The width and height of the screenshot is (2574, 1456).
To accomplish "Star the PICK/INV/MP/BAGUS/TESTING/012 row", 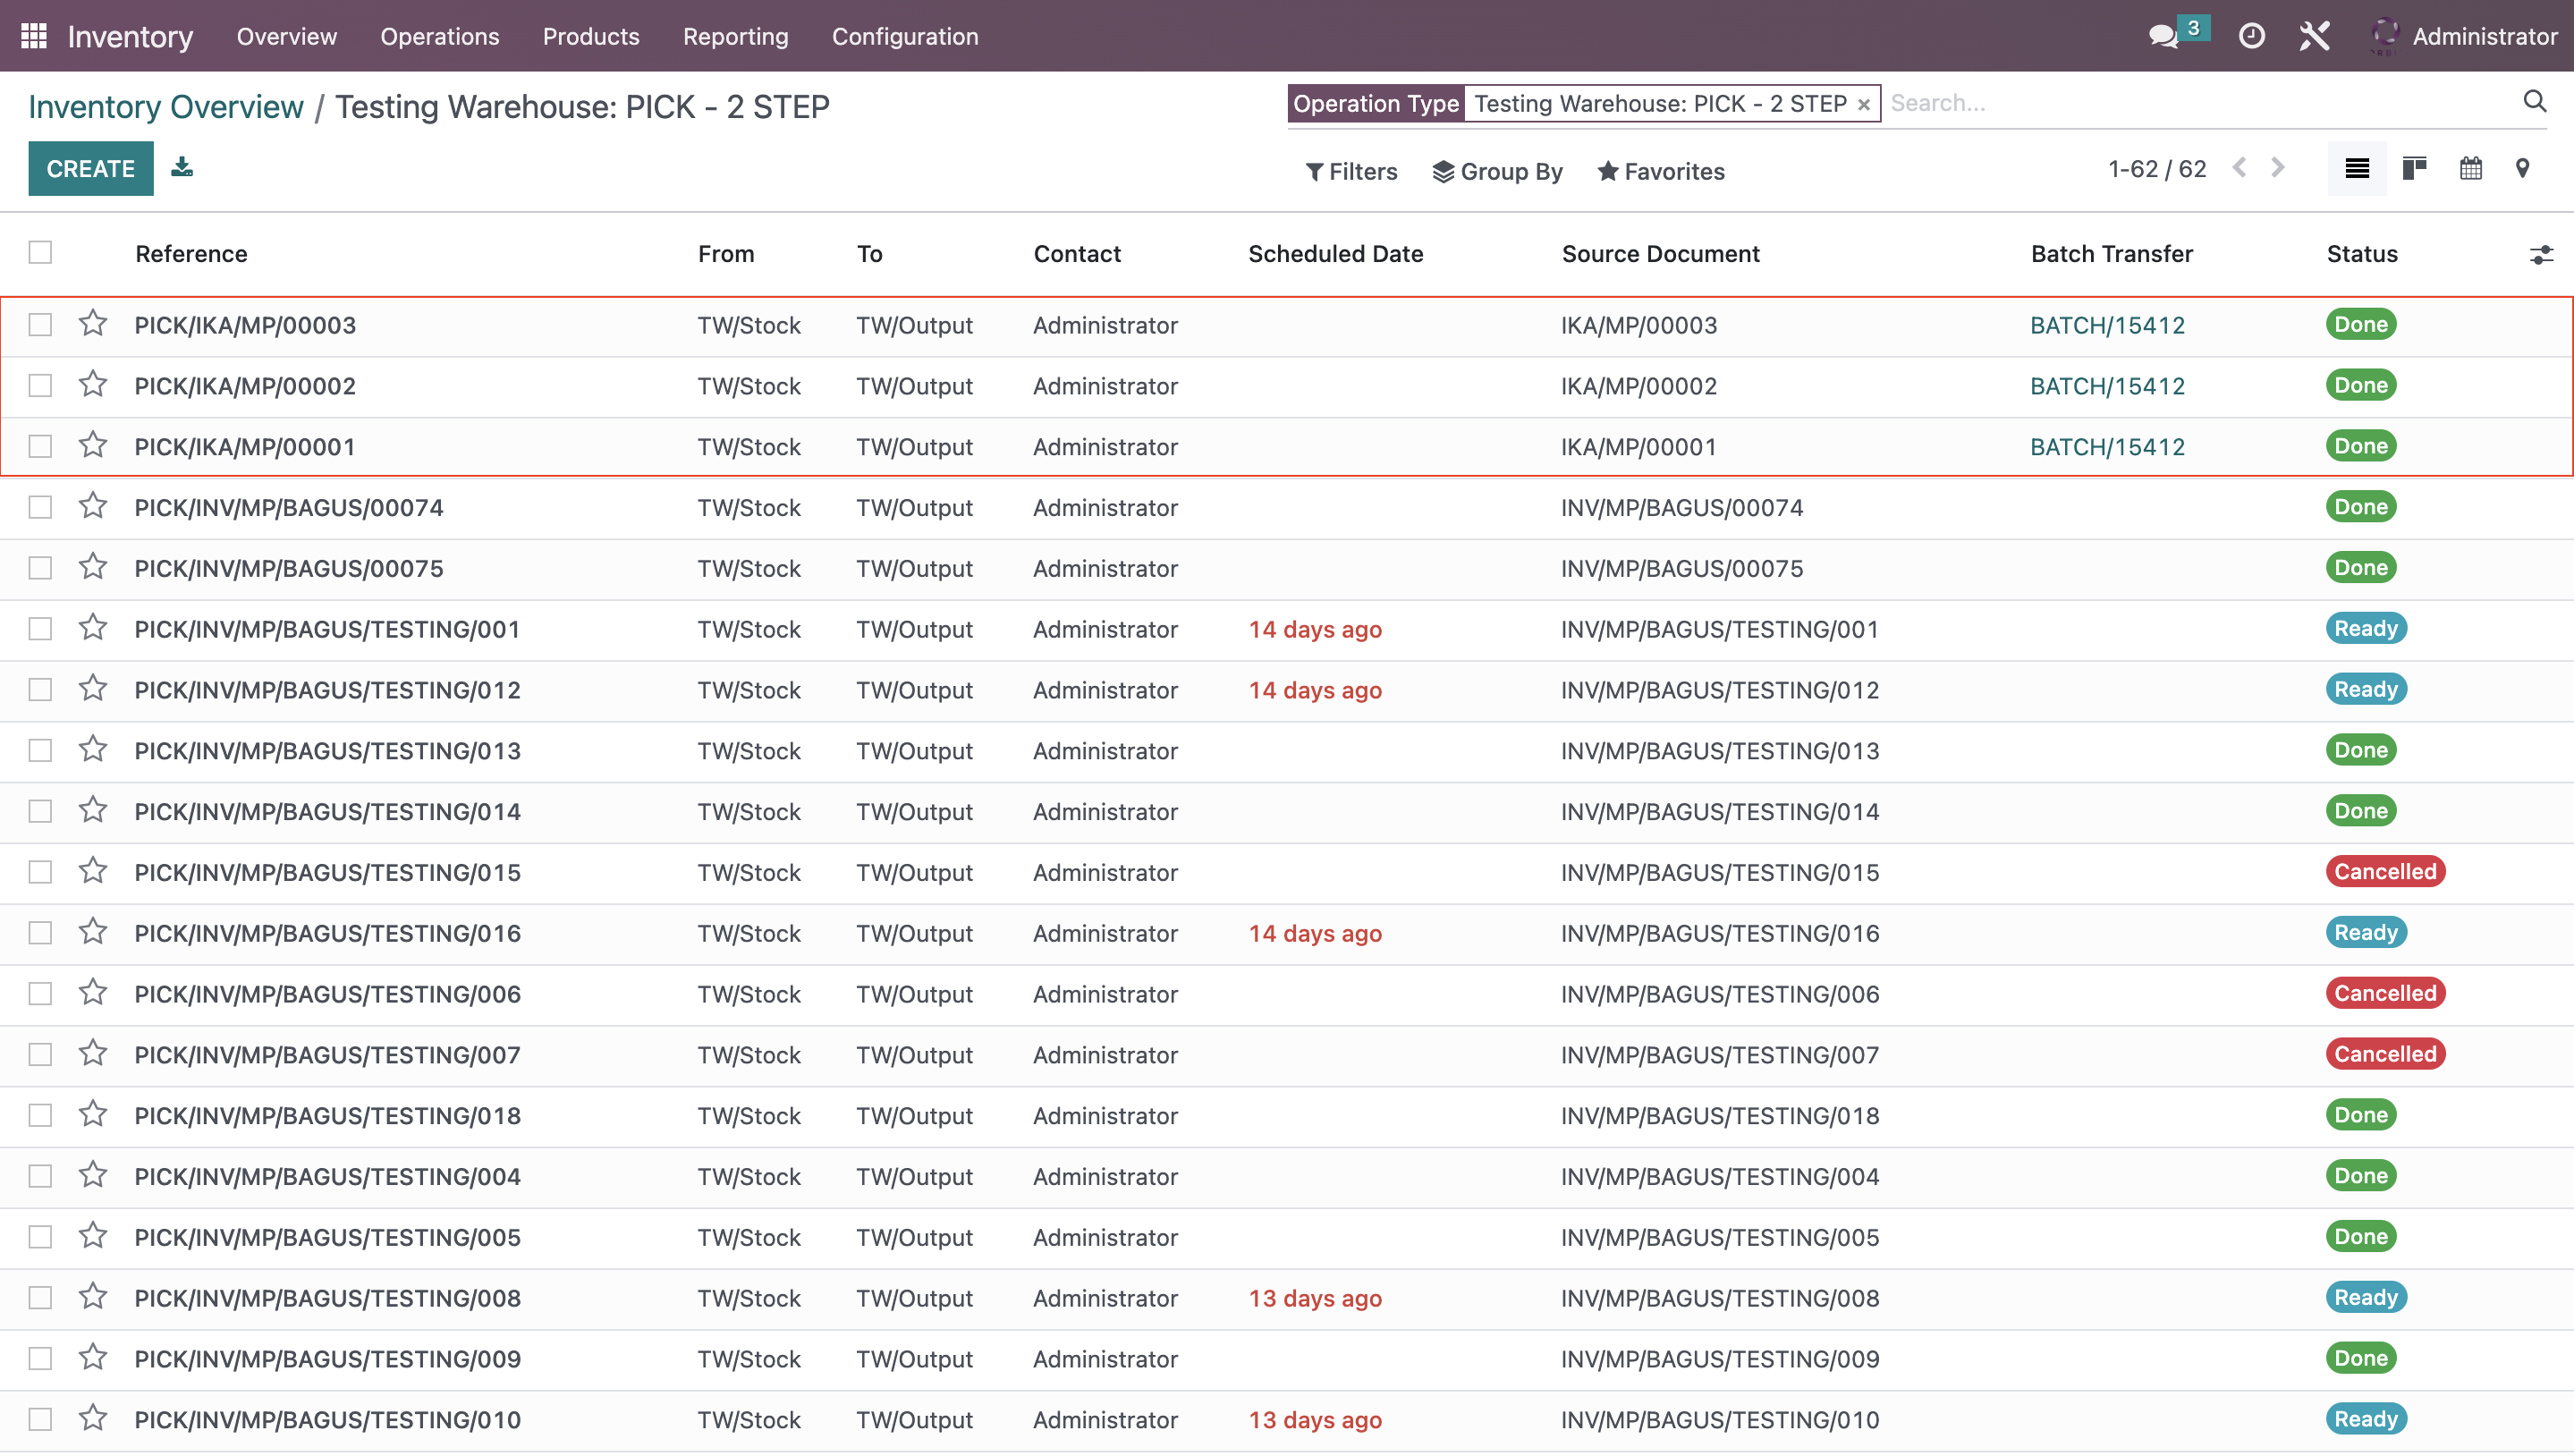I will [x=93, y=689].
